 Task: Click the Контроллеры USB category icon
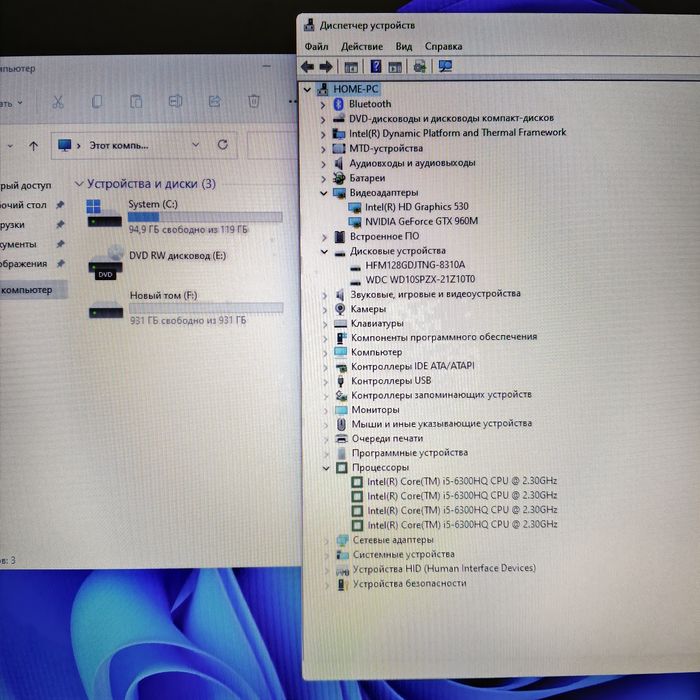(x=341, y=381)
